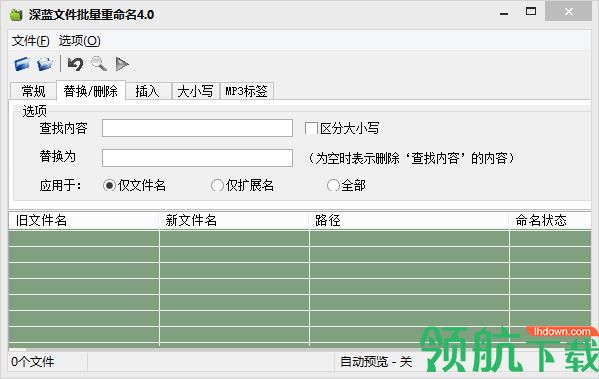Click the 旧文件名 column header
This screenshot has width=599, height=379.
pyautogui.click(x=84, y=220)
